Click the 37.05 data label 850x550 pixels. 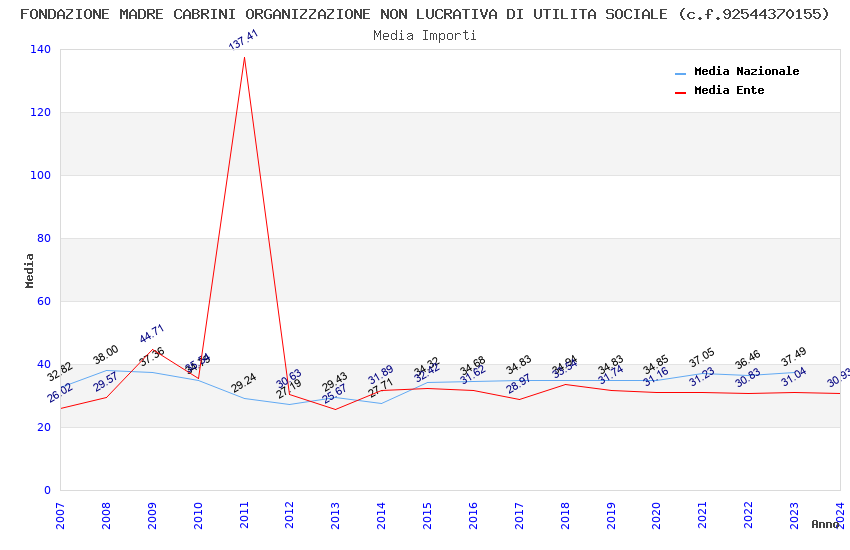click(702, 358)
